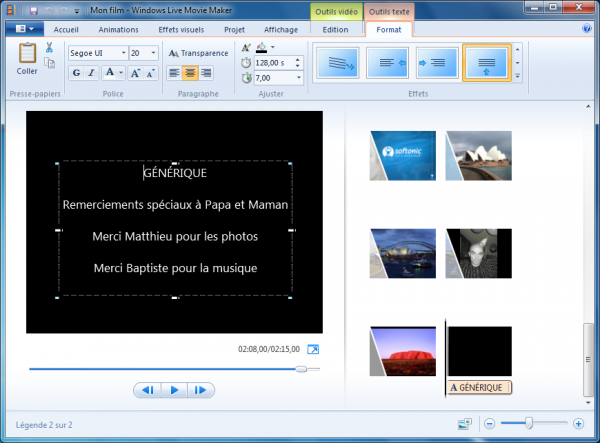Click the full screen preview icon
The height and width of the screenshot is (443, 600).
point(313,349)
